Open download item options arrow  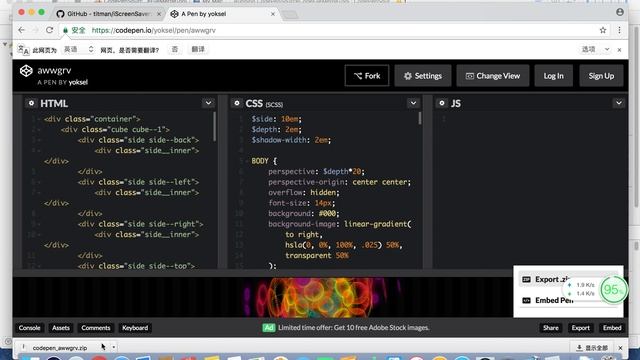113,347
